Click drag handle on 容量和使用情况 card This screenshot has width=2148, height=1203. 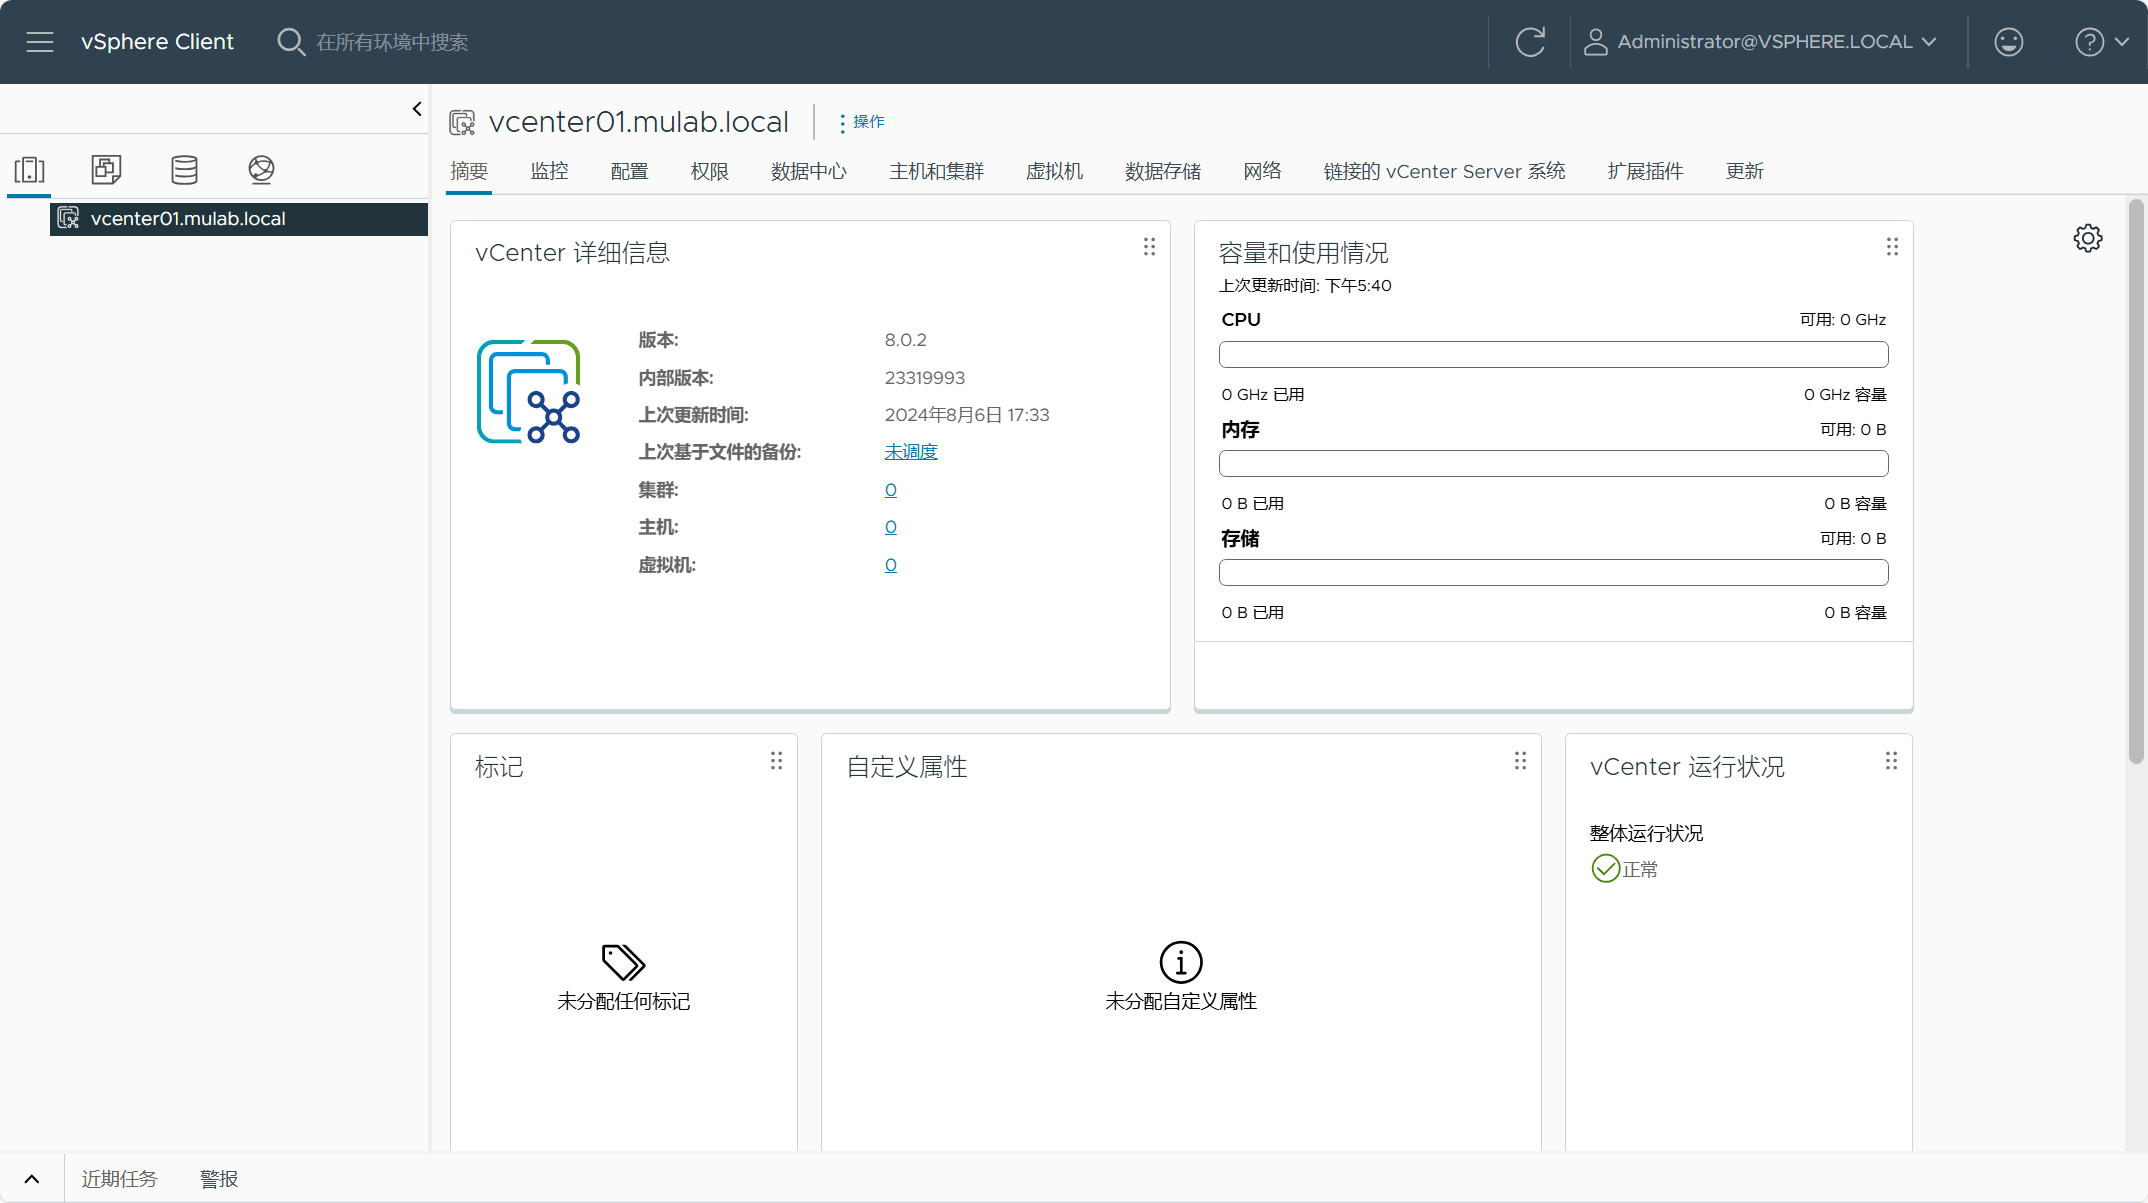tap(1892, 246)
